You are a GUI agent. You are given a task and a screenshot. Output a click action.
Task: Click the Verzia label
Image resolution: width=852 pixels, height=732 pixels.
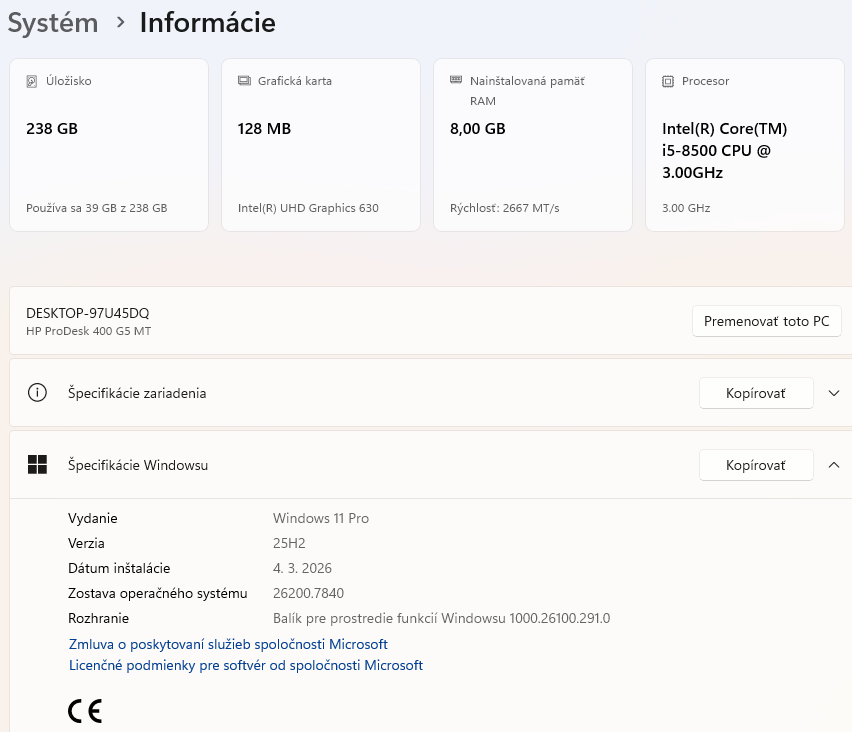tap(86, 543)
